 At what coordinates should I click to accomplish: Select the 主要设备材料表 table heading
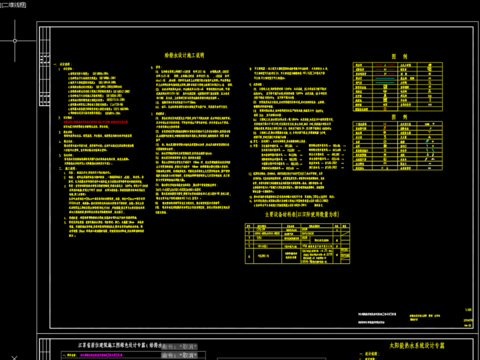tap(302, 214)
